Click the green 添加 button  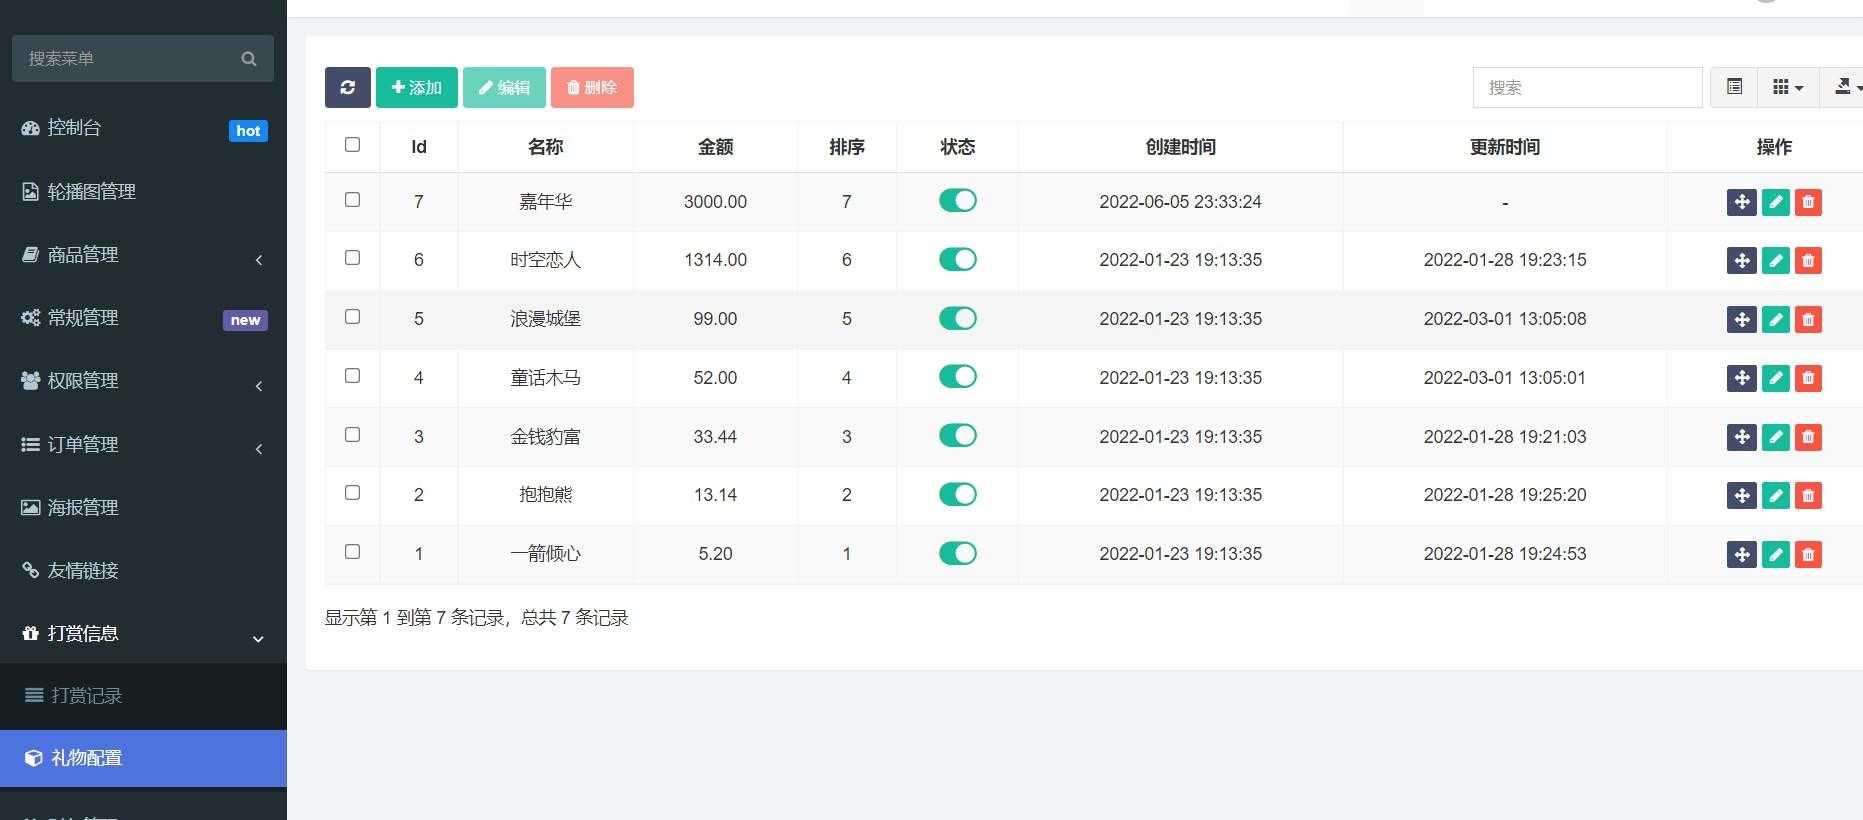pyautogui.click(x=417, y=87)
